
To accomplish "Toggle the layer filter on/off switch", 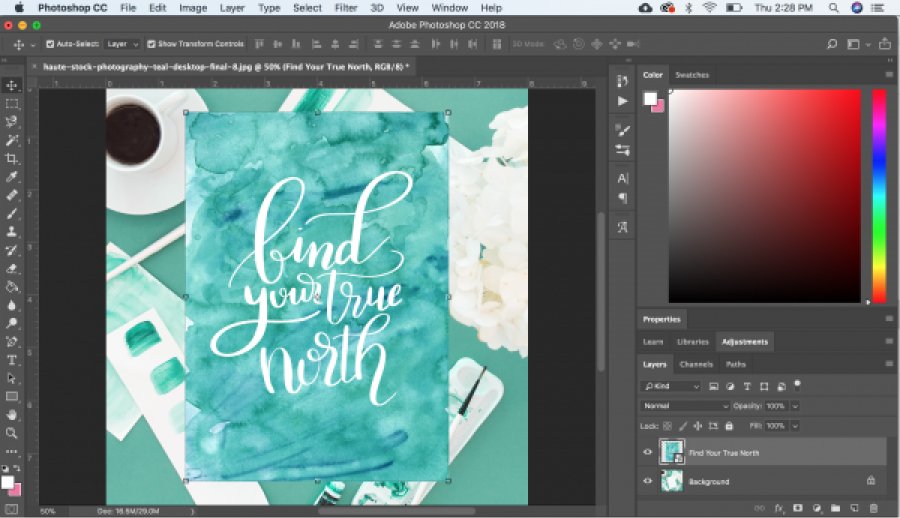I will click(x=797, y=384).
